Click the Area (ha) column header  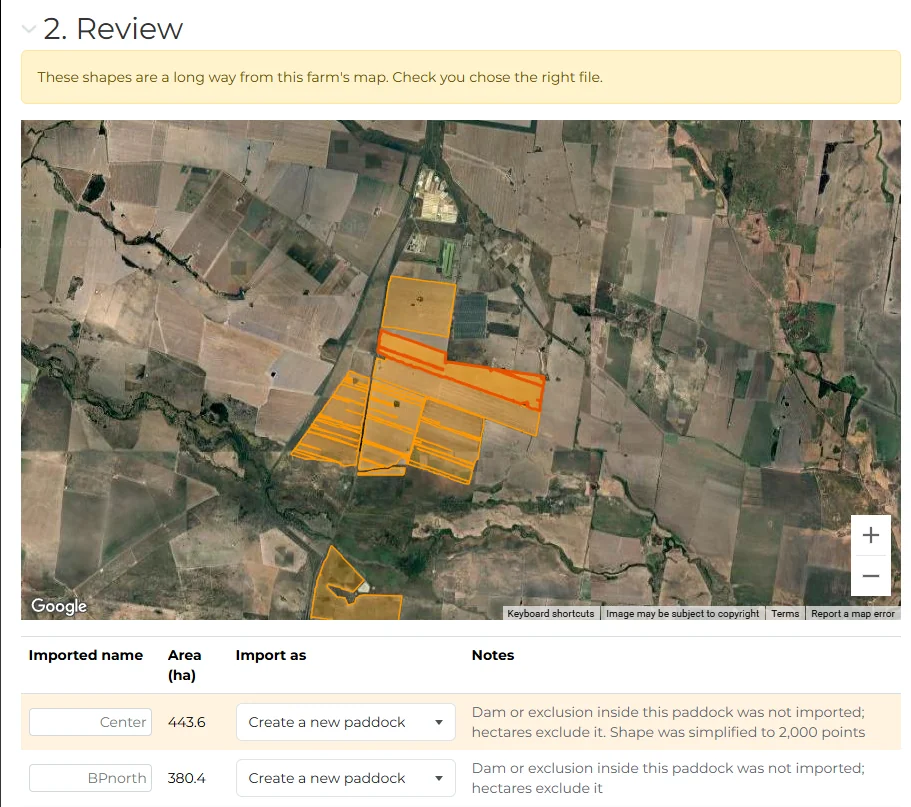[x=184, y=665]
